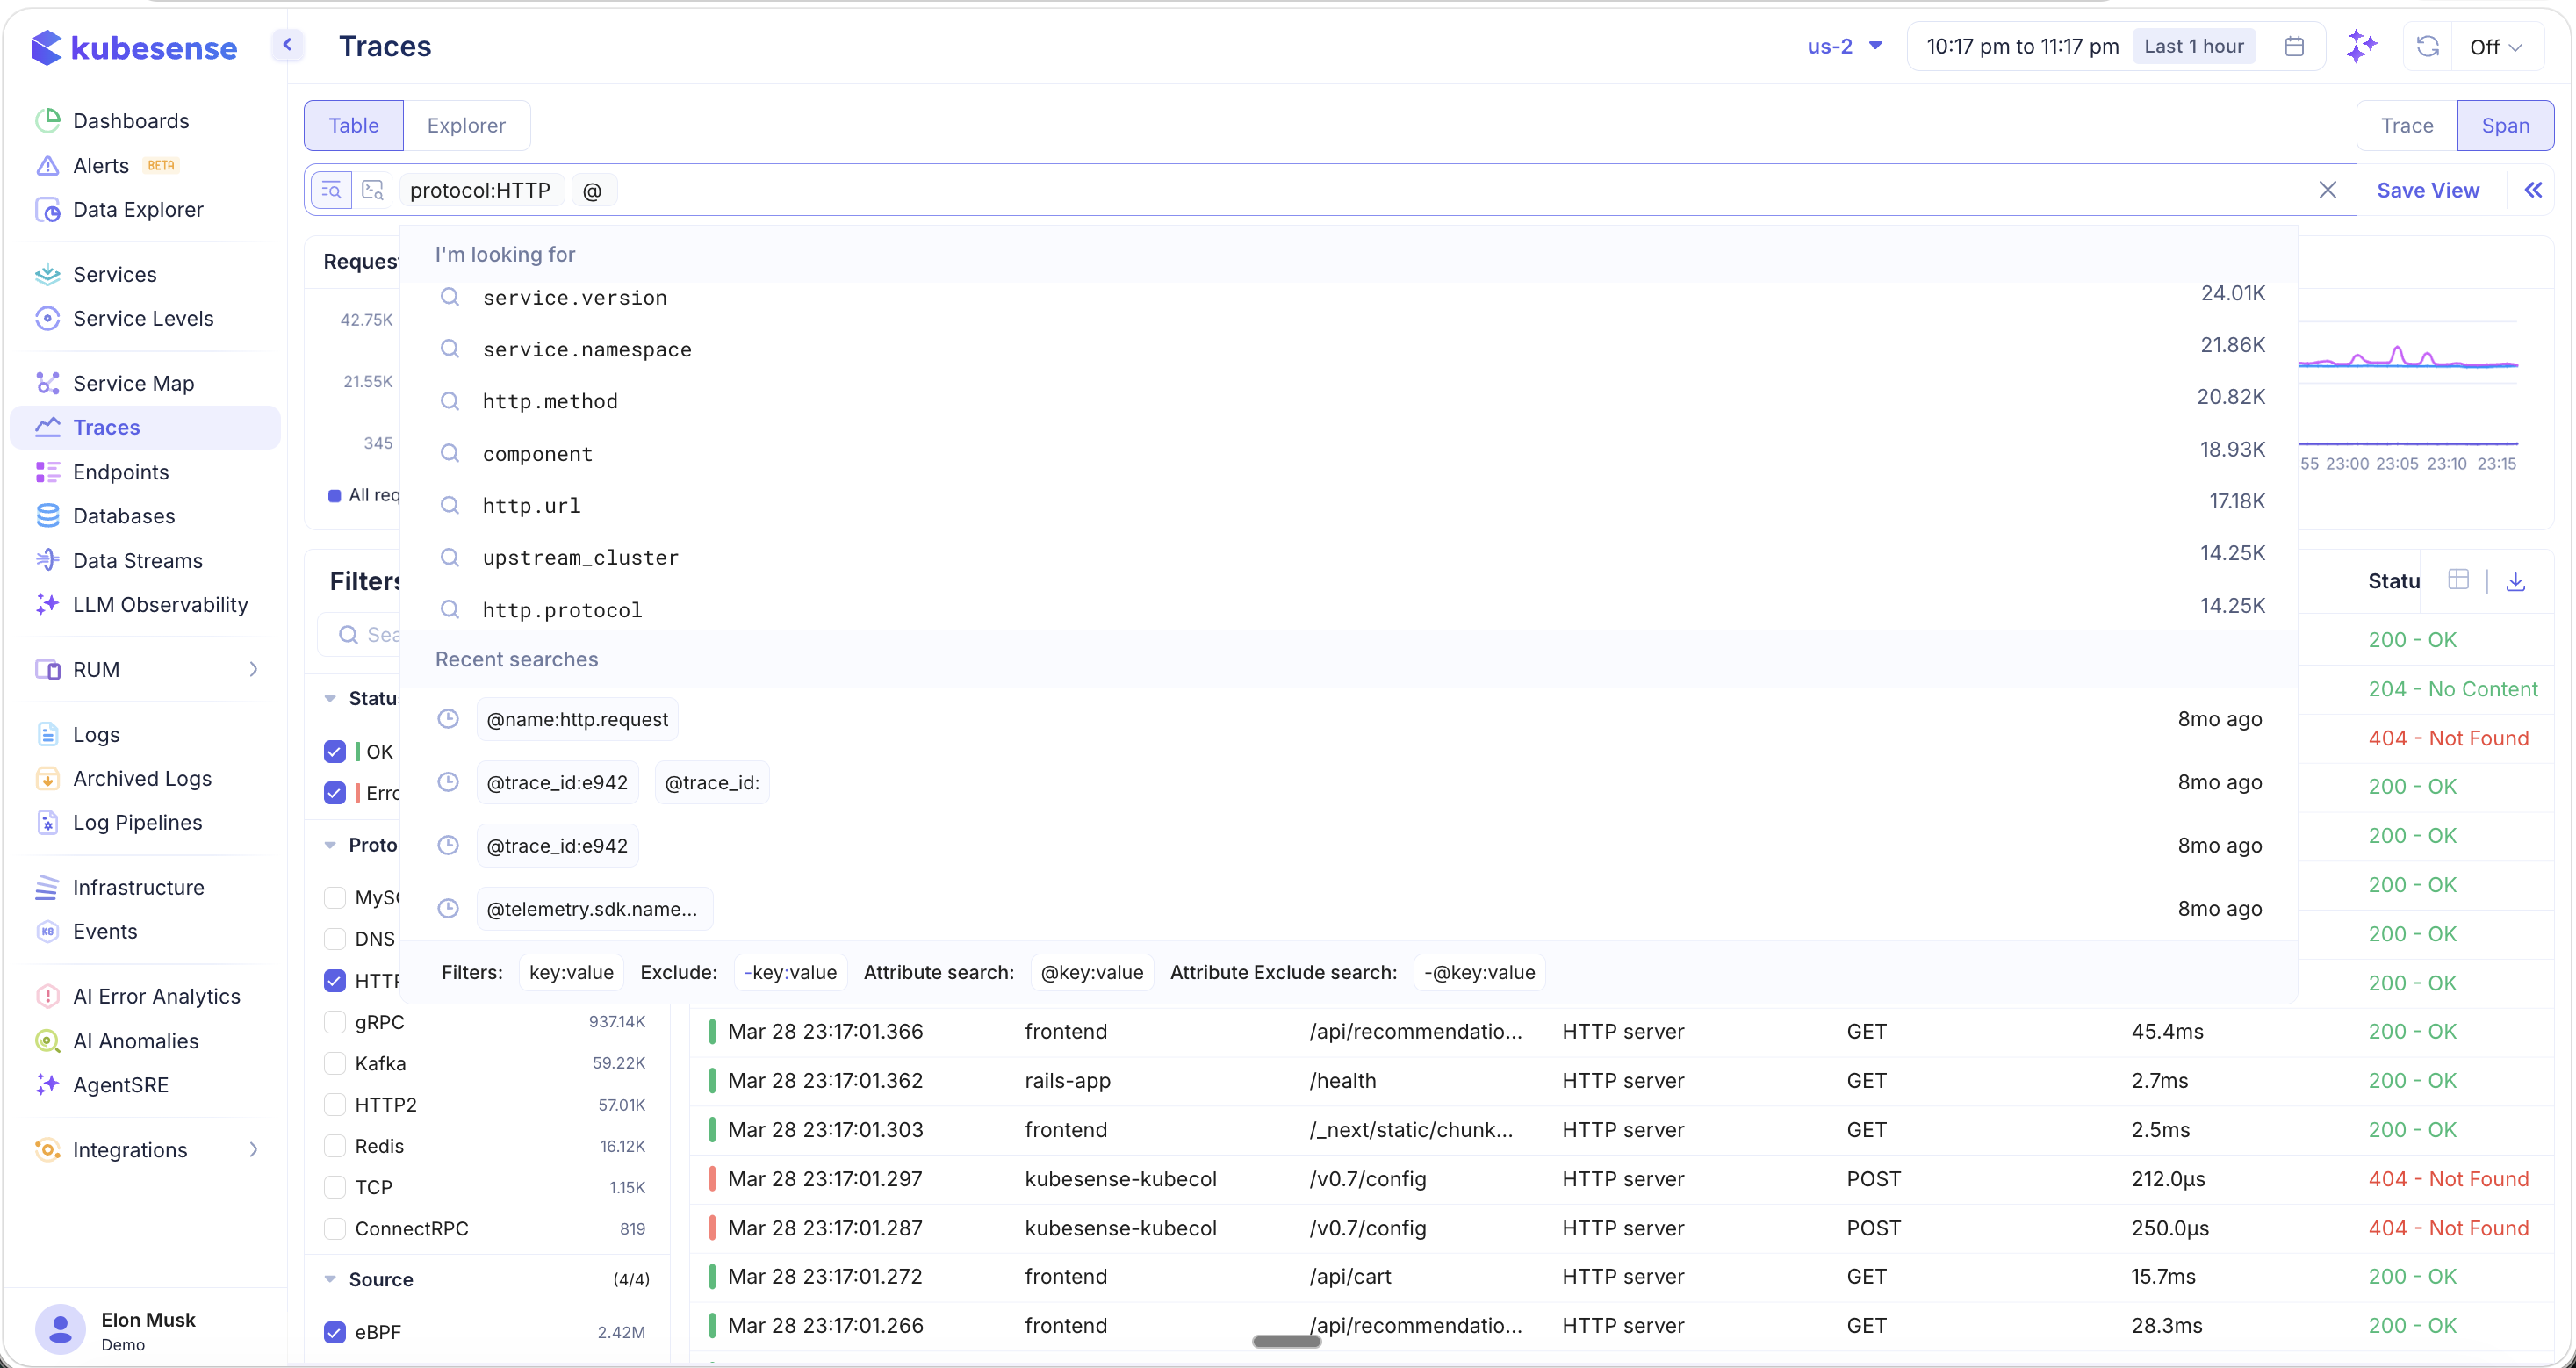Image resolution: width=2576 pixels, height=1368 pixels.
Task: Click the image search icon in the search bar
Action: tap(372, 189)
